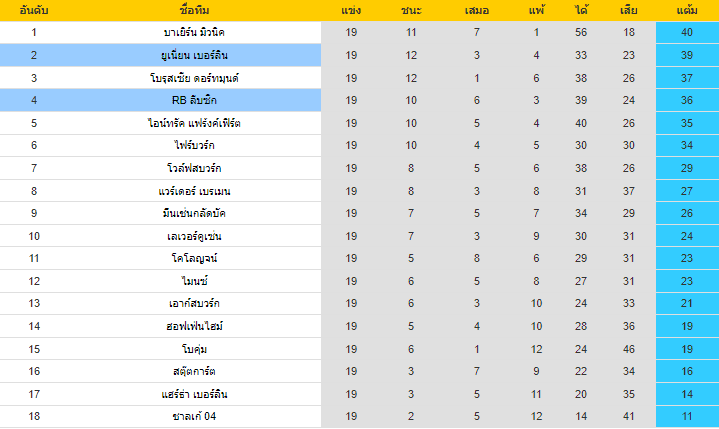The height and width of the screenshot is (429, 719).
Task: Select แวร์เดอร์ เบรเมน in the table
Action: (x=194, y=191)
